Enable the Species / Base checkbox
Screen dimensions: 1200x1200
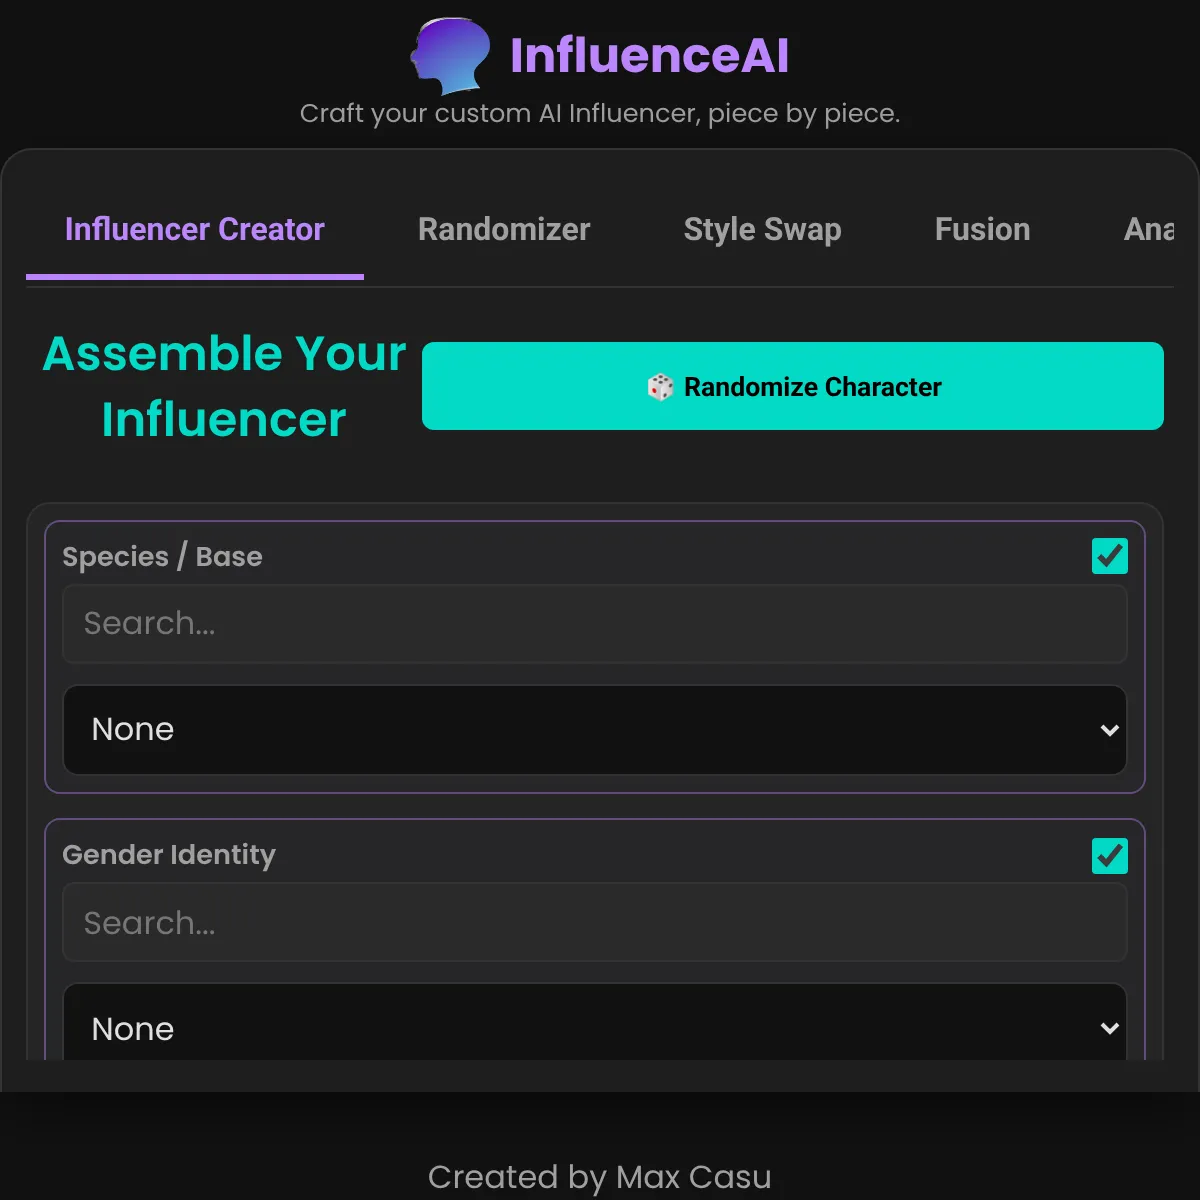1109,556
